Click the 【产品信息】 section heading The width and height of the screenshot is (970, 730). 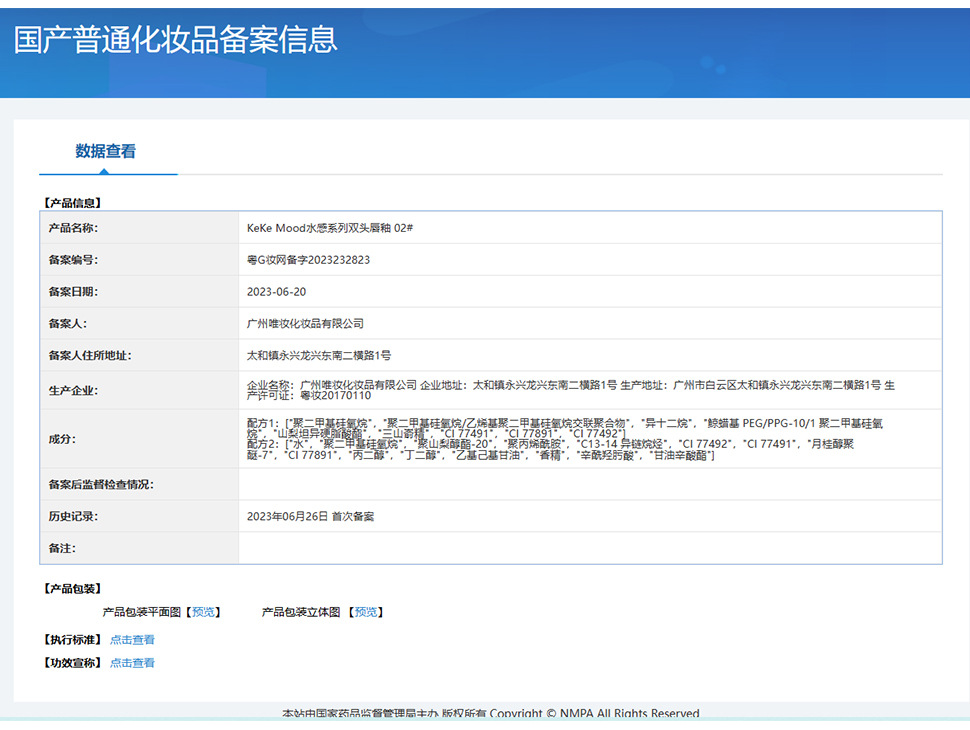[72, 203]
